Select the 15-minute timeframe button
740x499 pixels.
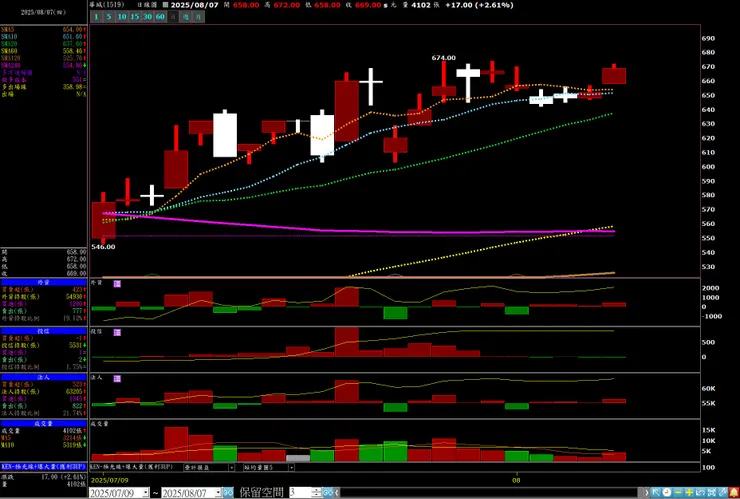(x=135, y=17)
